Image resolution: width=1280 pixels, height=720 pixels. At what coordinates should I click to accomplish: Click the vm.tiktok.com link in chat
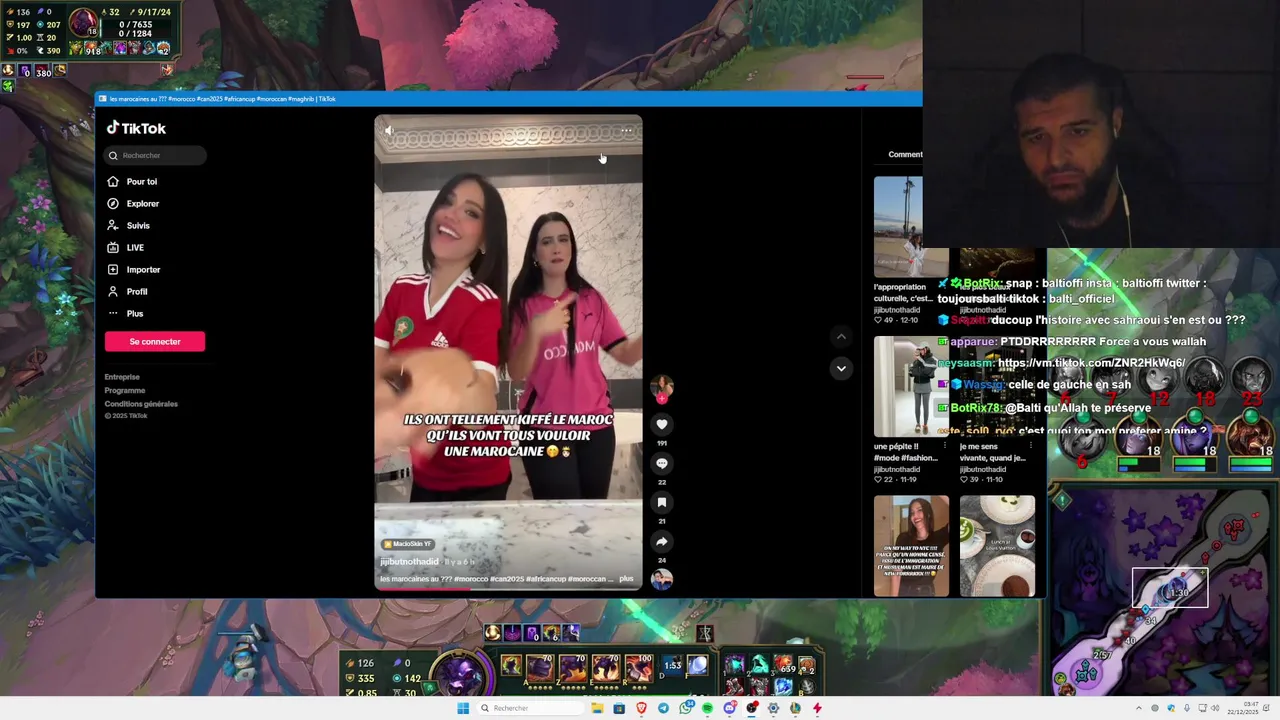[x=1091, y=363]
